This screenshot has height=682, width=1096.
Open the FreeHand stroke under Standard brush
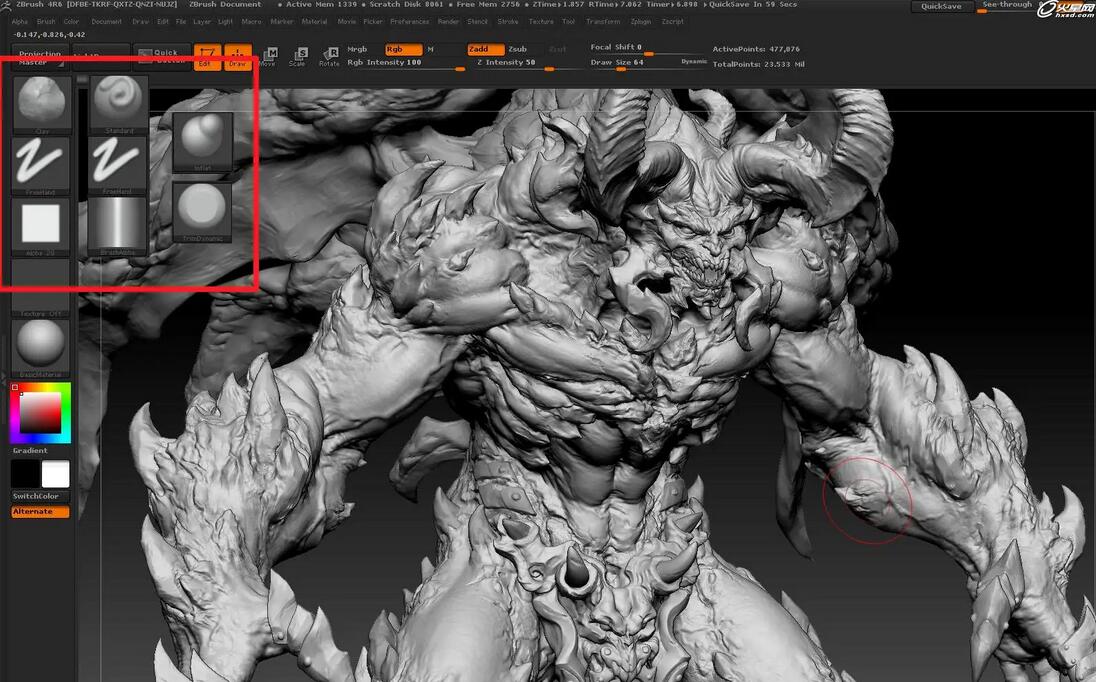pyautogui.click(x=118, y=165)
